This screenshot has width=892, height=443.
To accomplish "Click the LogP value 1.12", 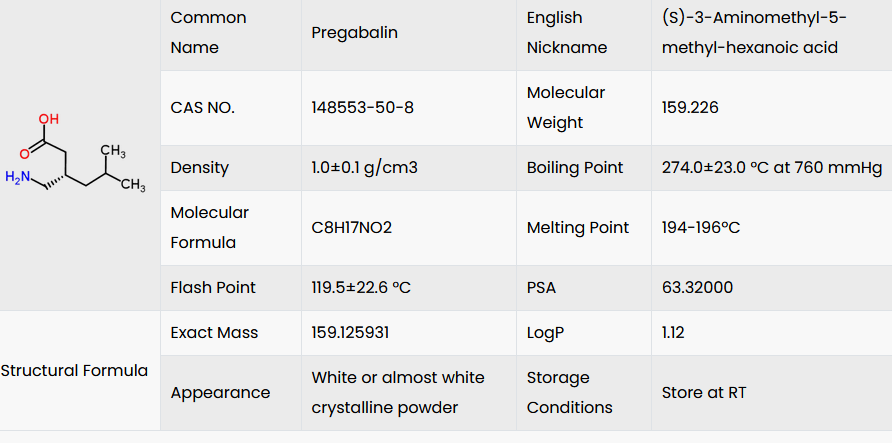I will (x=673, y=332).
